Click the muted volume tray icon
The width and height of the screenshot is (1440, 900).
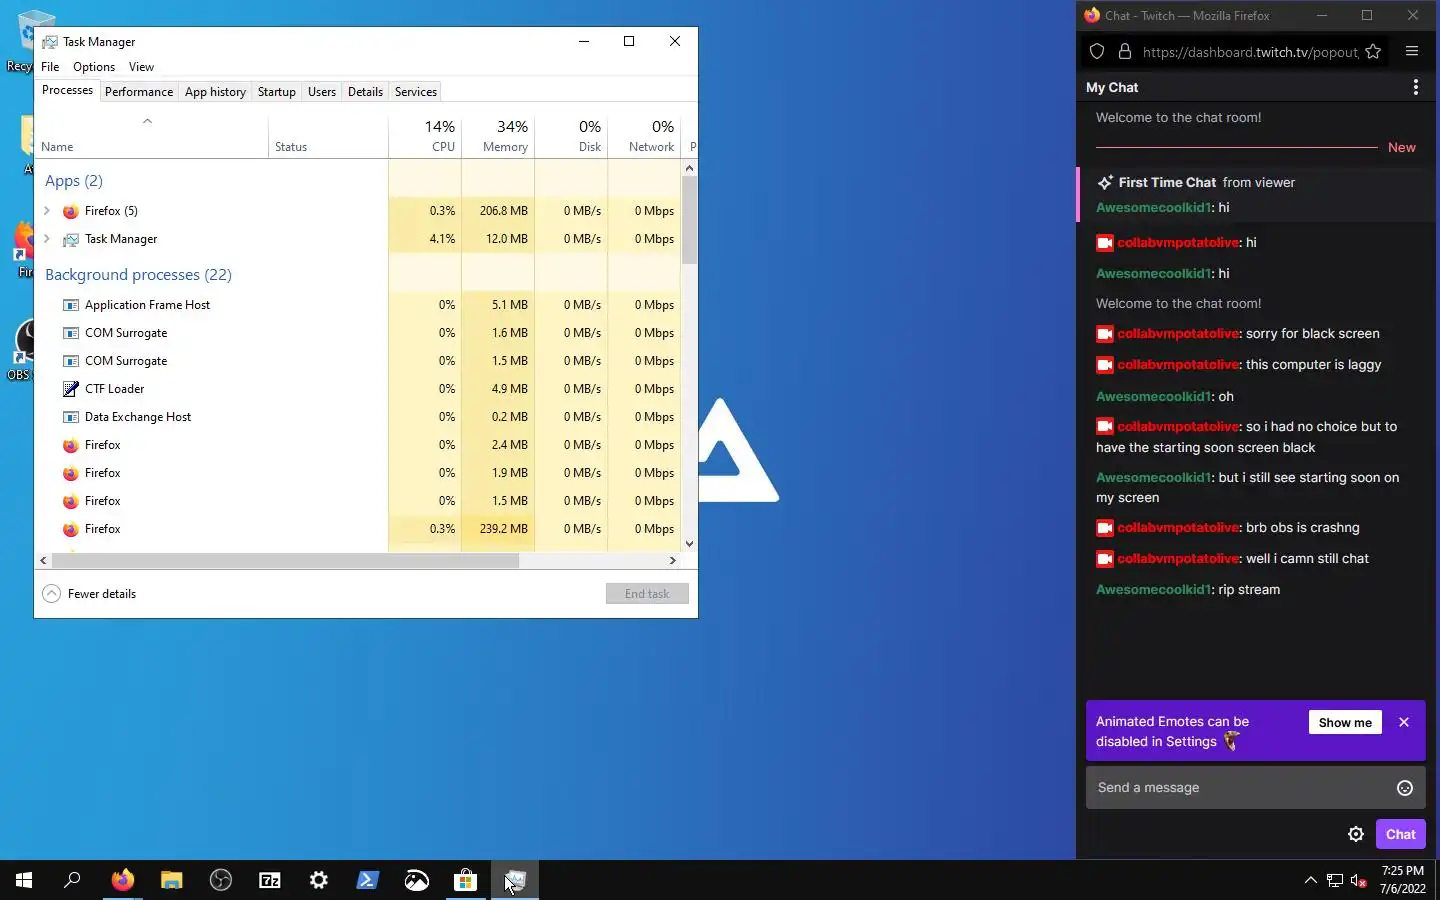pos(1358,880)
